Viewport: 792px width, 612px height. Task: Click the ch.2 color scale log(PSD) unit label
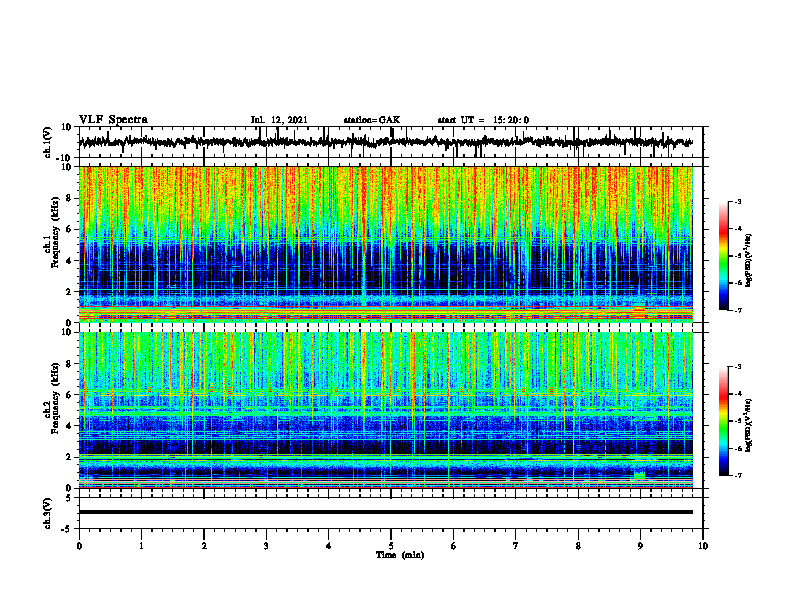[x=749, y=425]
